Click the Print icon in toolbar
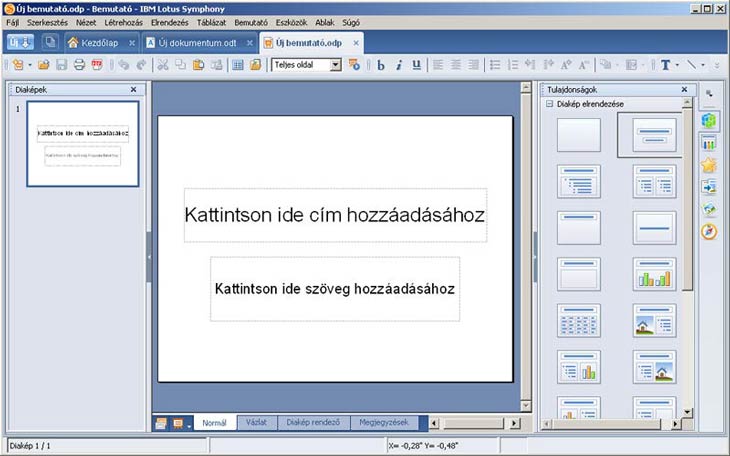The image size is (730, 456). click(x=79, y=65)
